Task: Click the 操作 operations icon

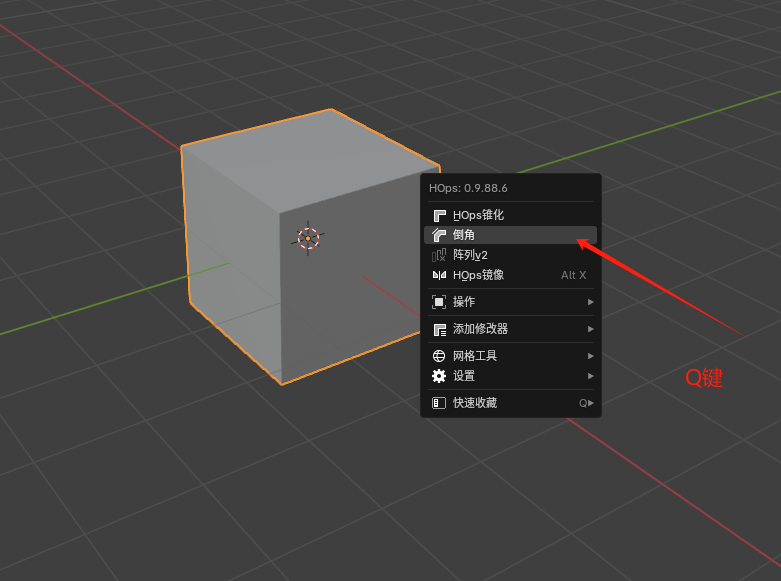Action: pos(439,302)
